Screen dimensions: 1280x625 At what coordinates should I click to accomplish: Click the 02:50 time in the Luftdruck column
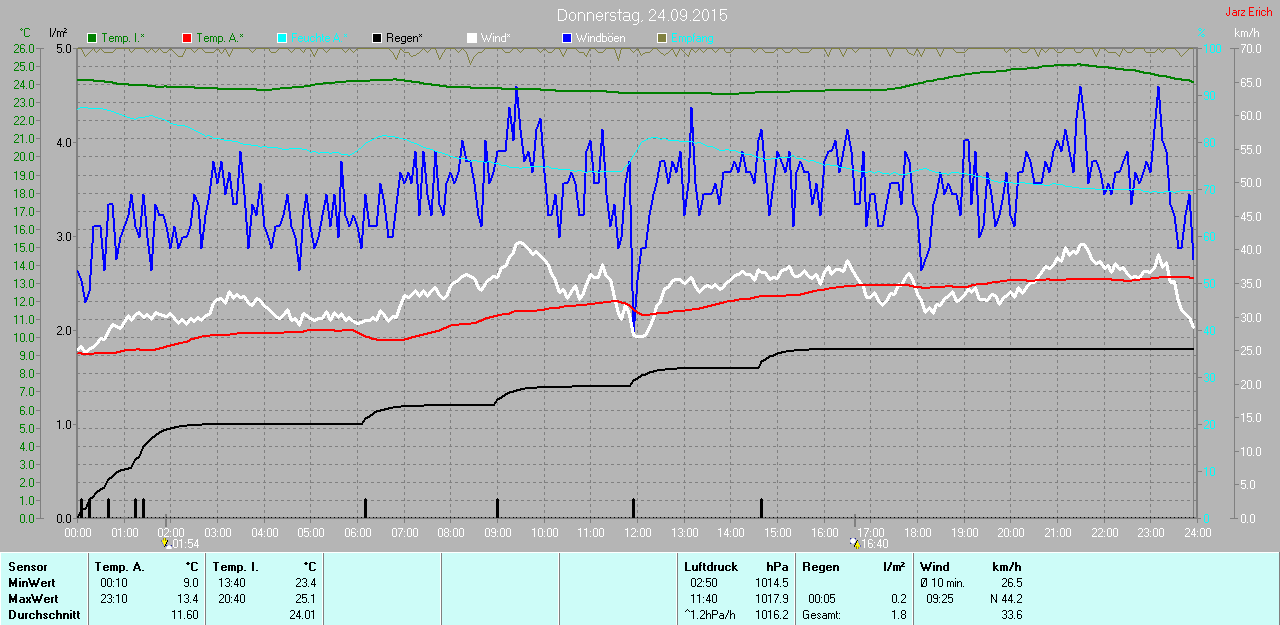click(x=704, y=583)
